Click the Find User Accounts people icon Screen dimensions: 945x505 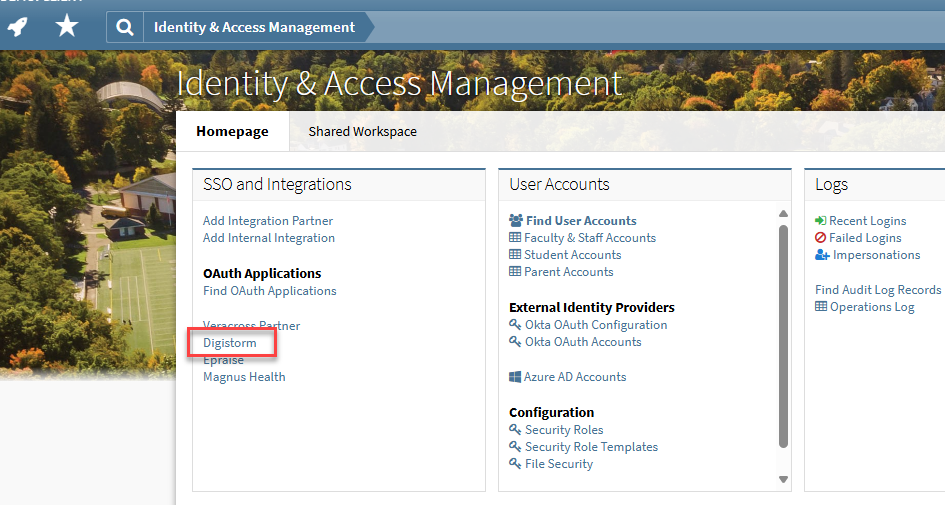515,221
